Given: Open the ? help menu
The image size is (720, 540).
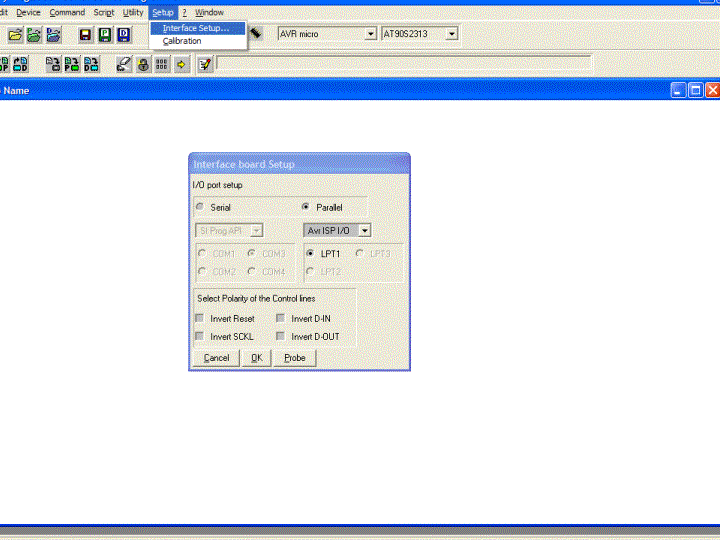Looking at the screenshot, I should pyautogui.click(x=185, y=12).
